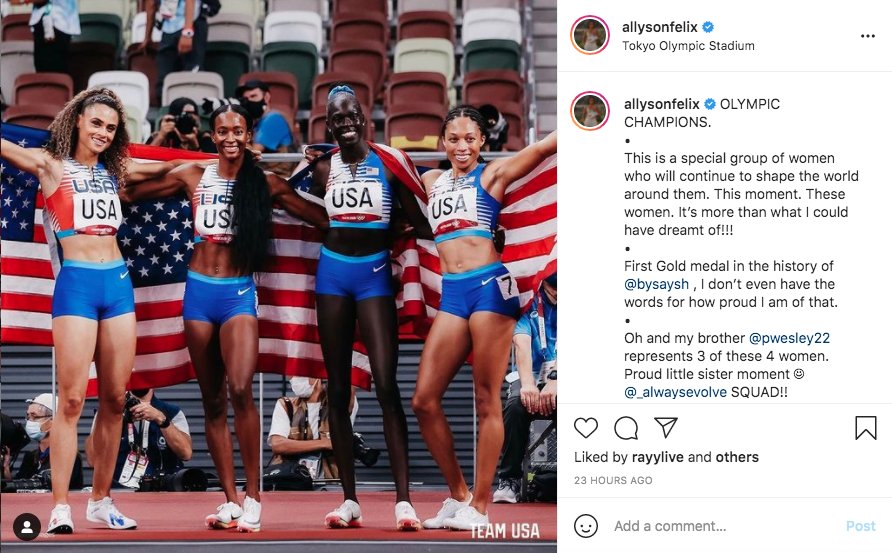
Task: Like the post with the heart icon
Action: click(x=585, y=428)
